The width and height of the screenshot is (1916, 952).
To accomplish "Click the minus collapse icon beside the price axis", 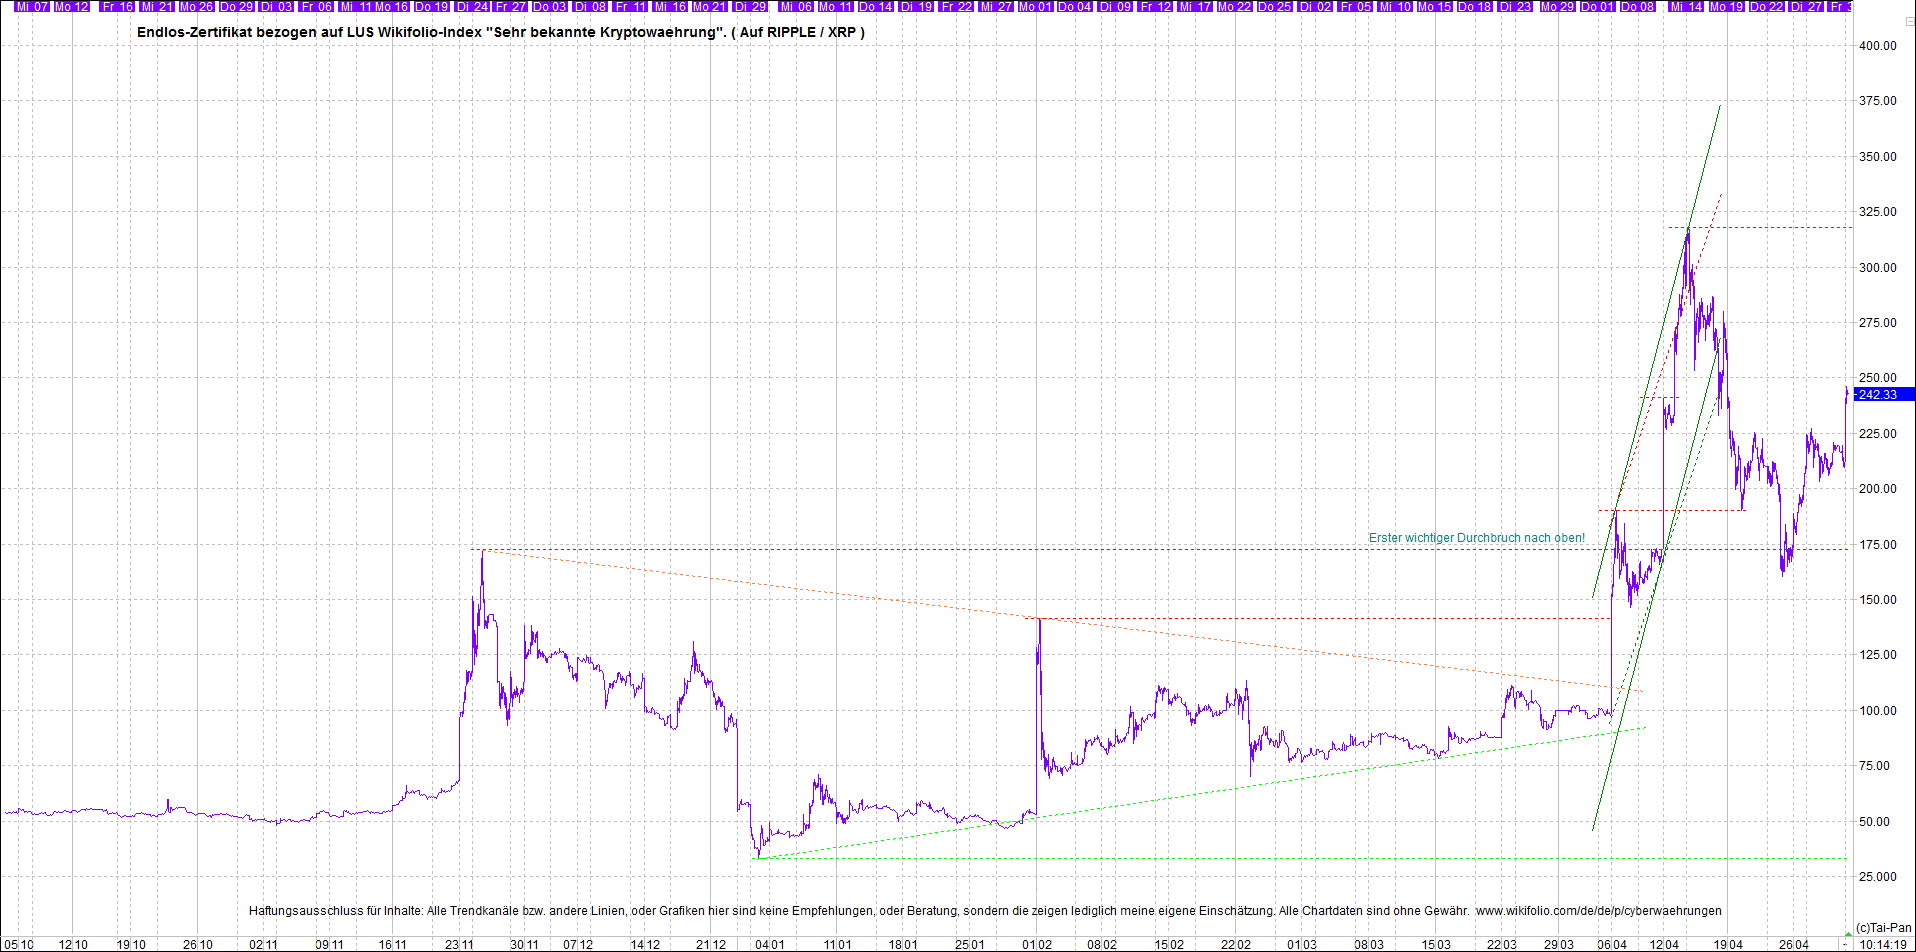I will pos(1909,22).
